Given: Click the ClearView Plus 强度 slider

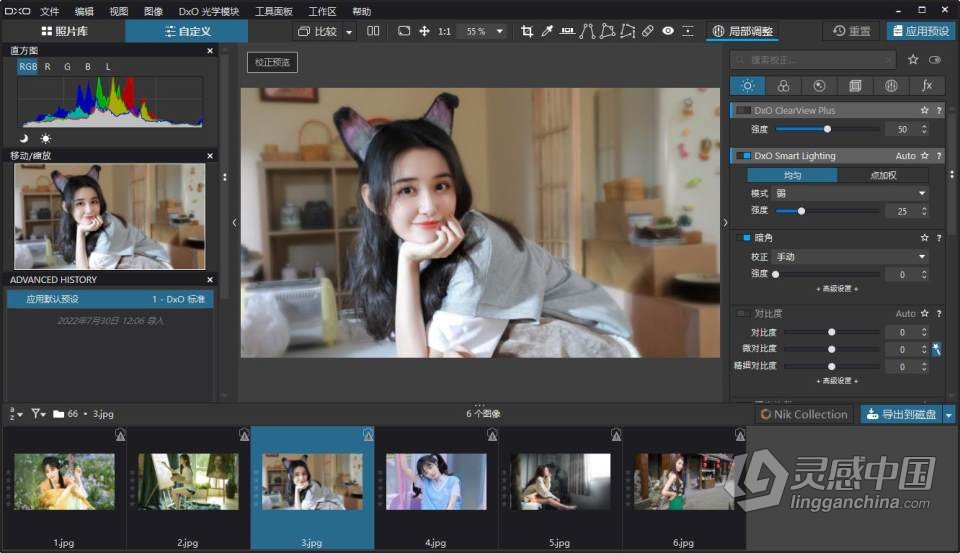Looking at the screenshot, I should 828,129.
